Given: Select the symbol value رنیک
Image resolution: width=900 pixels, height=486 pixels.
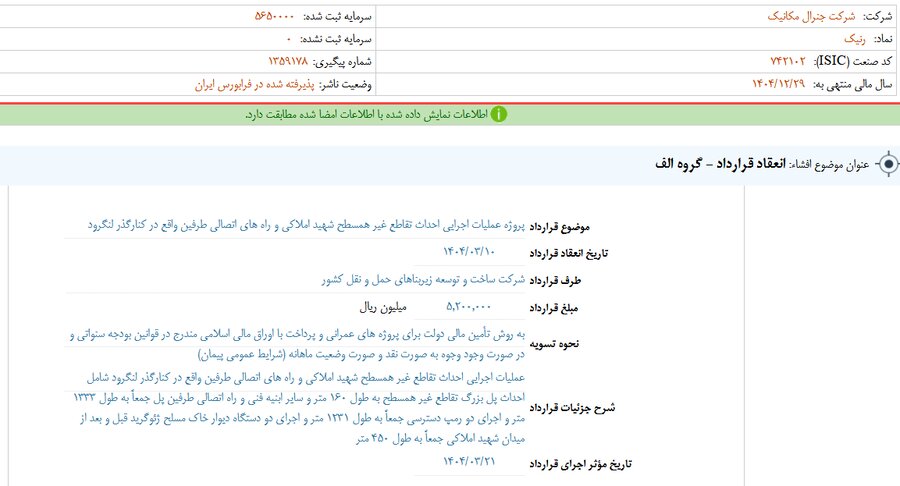Looking at the screenshot, I should pos(855,39).
